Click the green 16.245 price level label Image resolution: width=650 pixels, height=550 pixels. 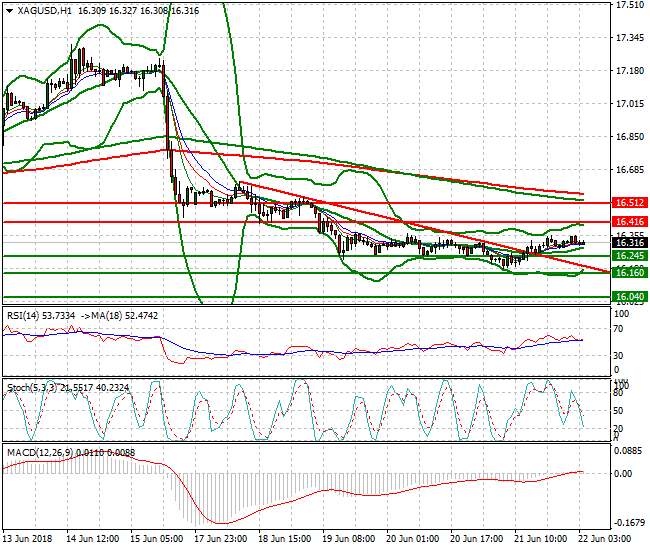630,256
